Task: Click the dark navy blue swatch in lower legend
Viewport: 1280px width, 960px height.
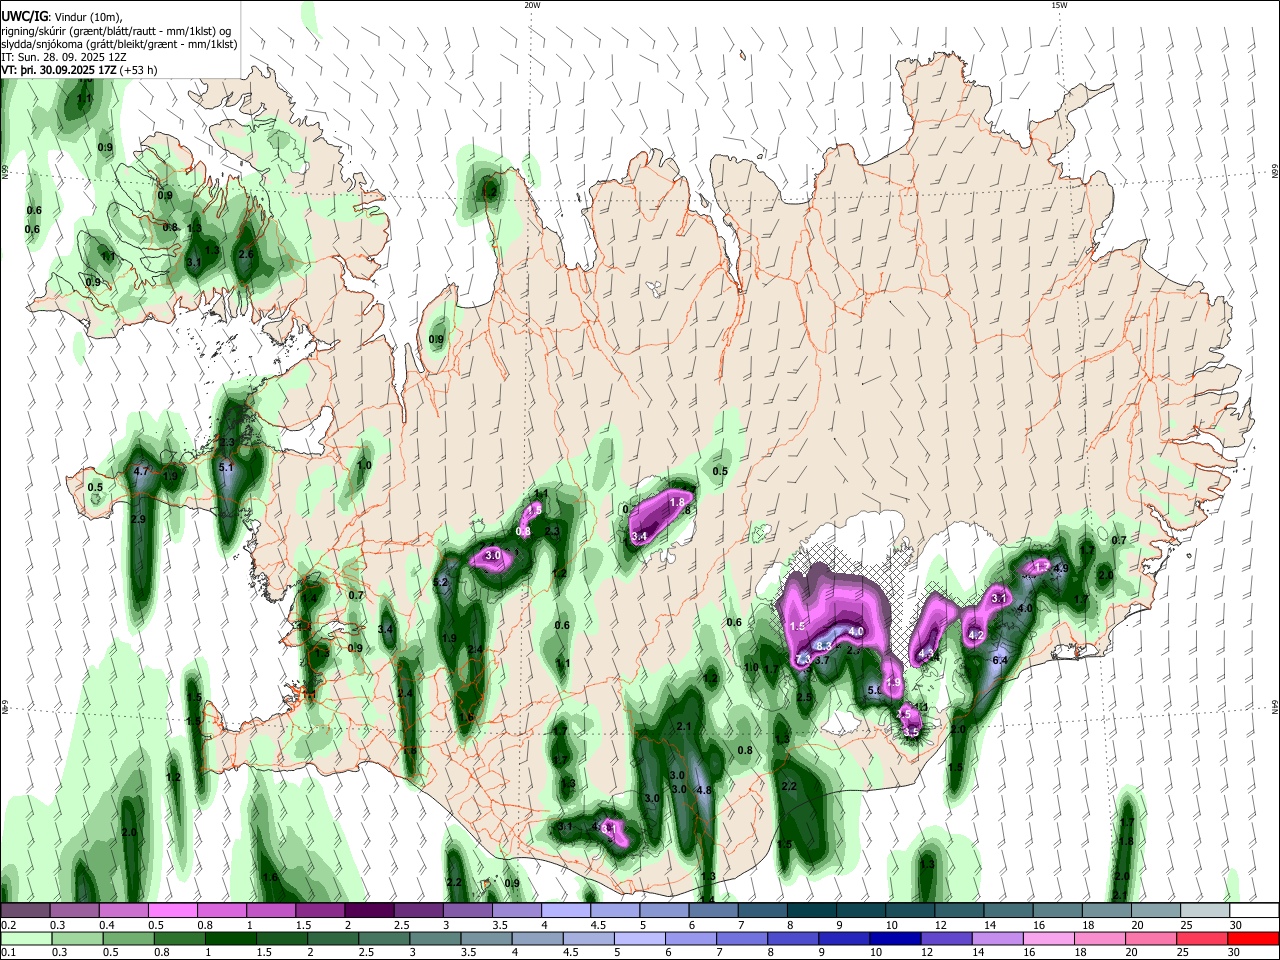Action: (894, 939)
